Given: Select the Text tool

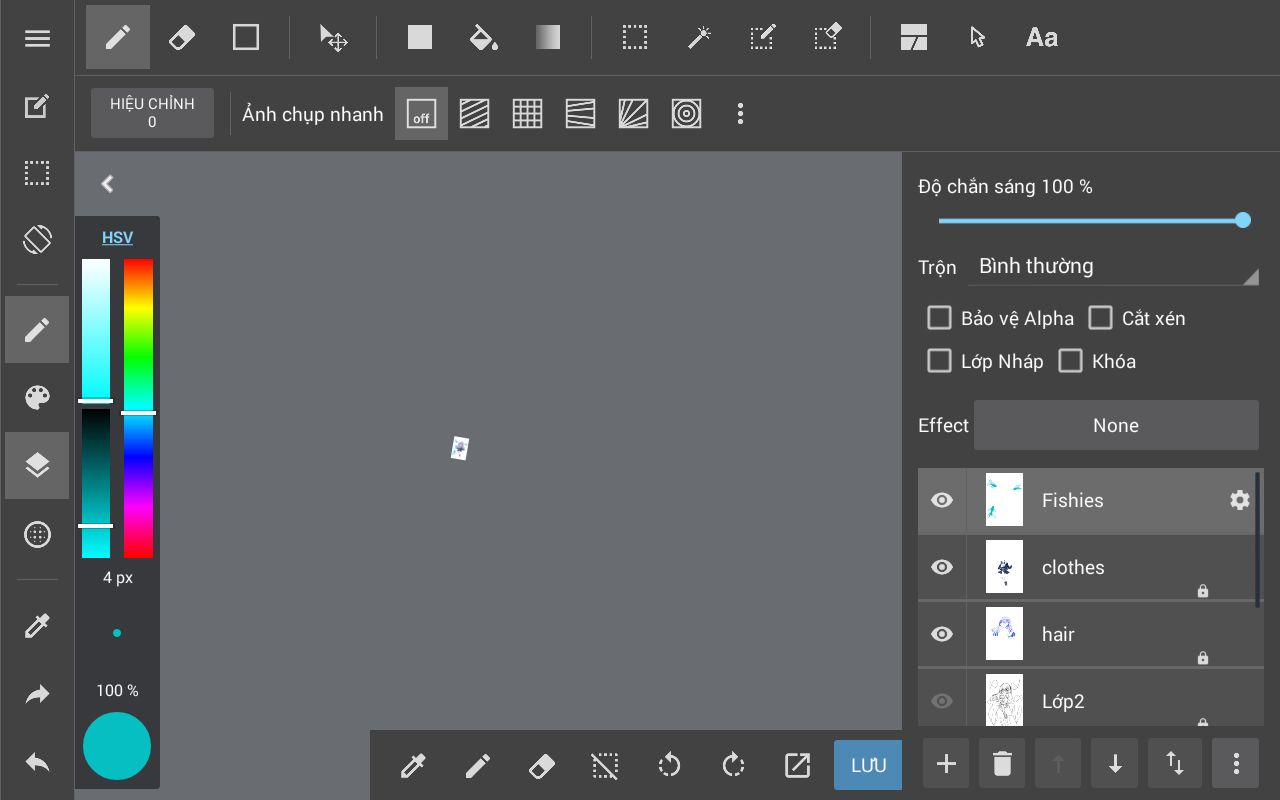Looking at the screenshot, I should click(1041, 38).
